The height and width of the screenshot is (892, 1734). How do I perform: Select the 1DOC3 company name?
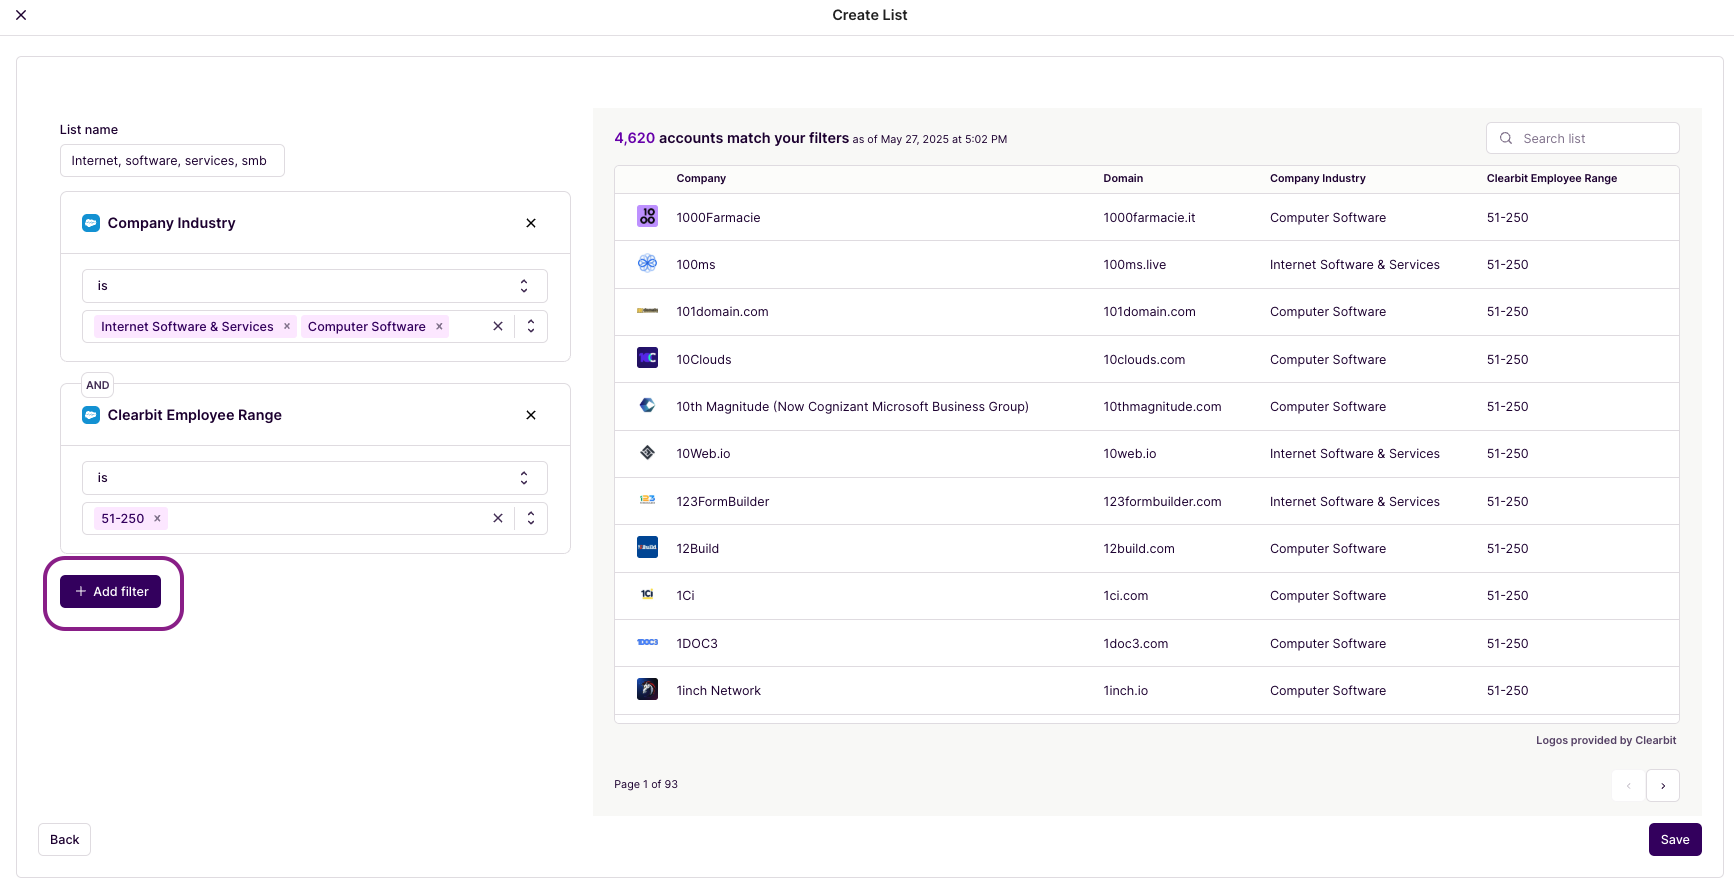pos(697,644)
